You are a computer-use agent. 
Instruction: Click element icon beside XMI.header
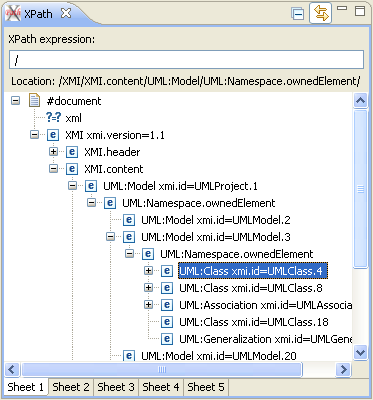(72, 152)
